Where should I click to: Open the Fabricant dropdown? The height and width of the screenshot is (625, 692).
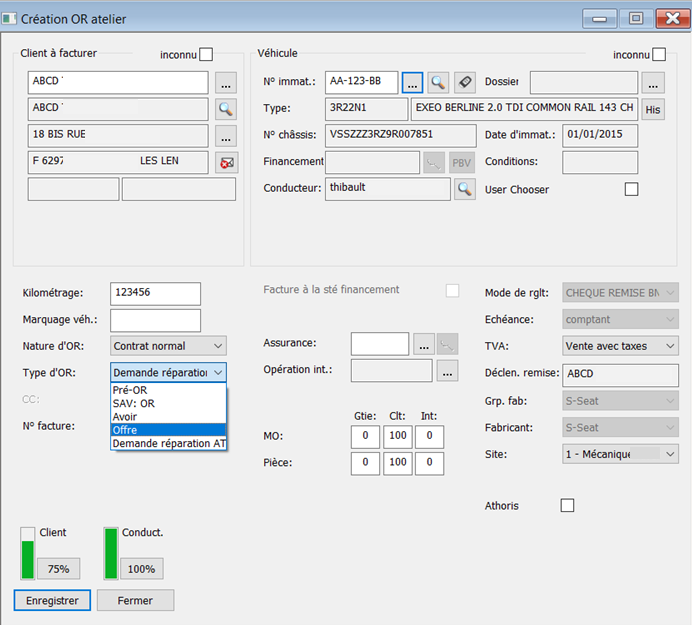620,427
